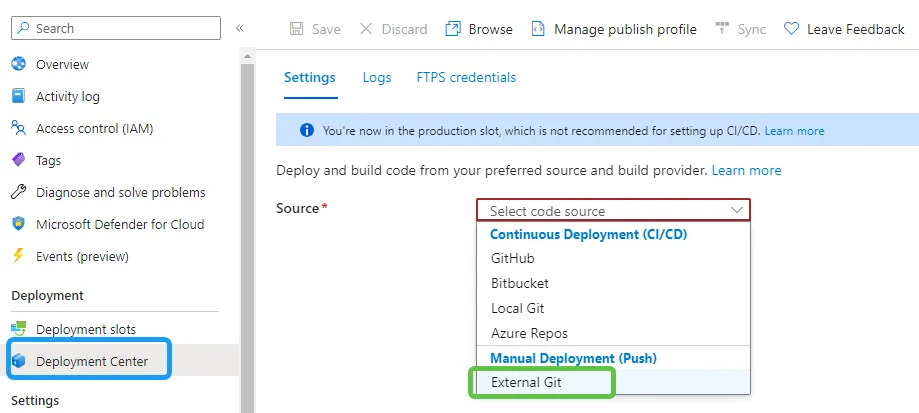
Task: Open Microsoft Defender for Cloud shield icon
Action: click(18, 225)
